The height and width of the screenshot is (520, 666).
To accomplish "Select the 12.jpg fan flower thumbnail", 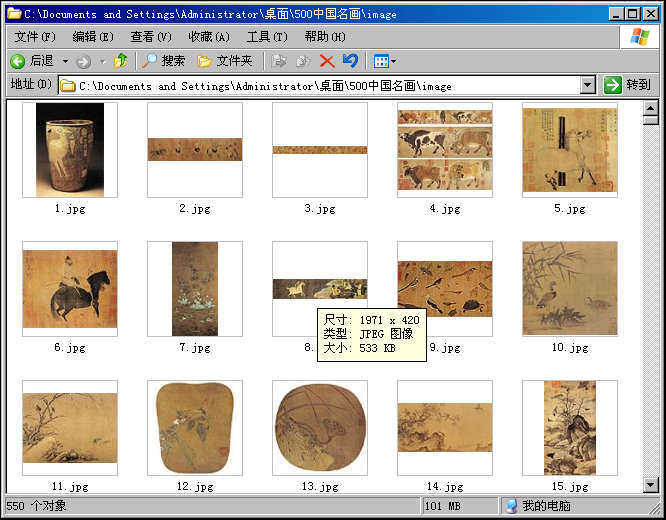I will click(195, 428).
